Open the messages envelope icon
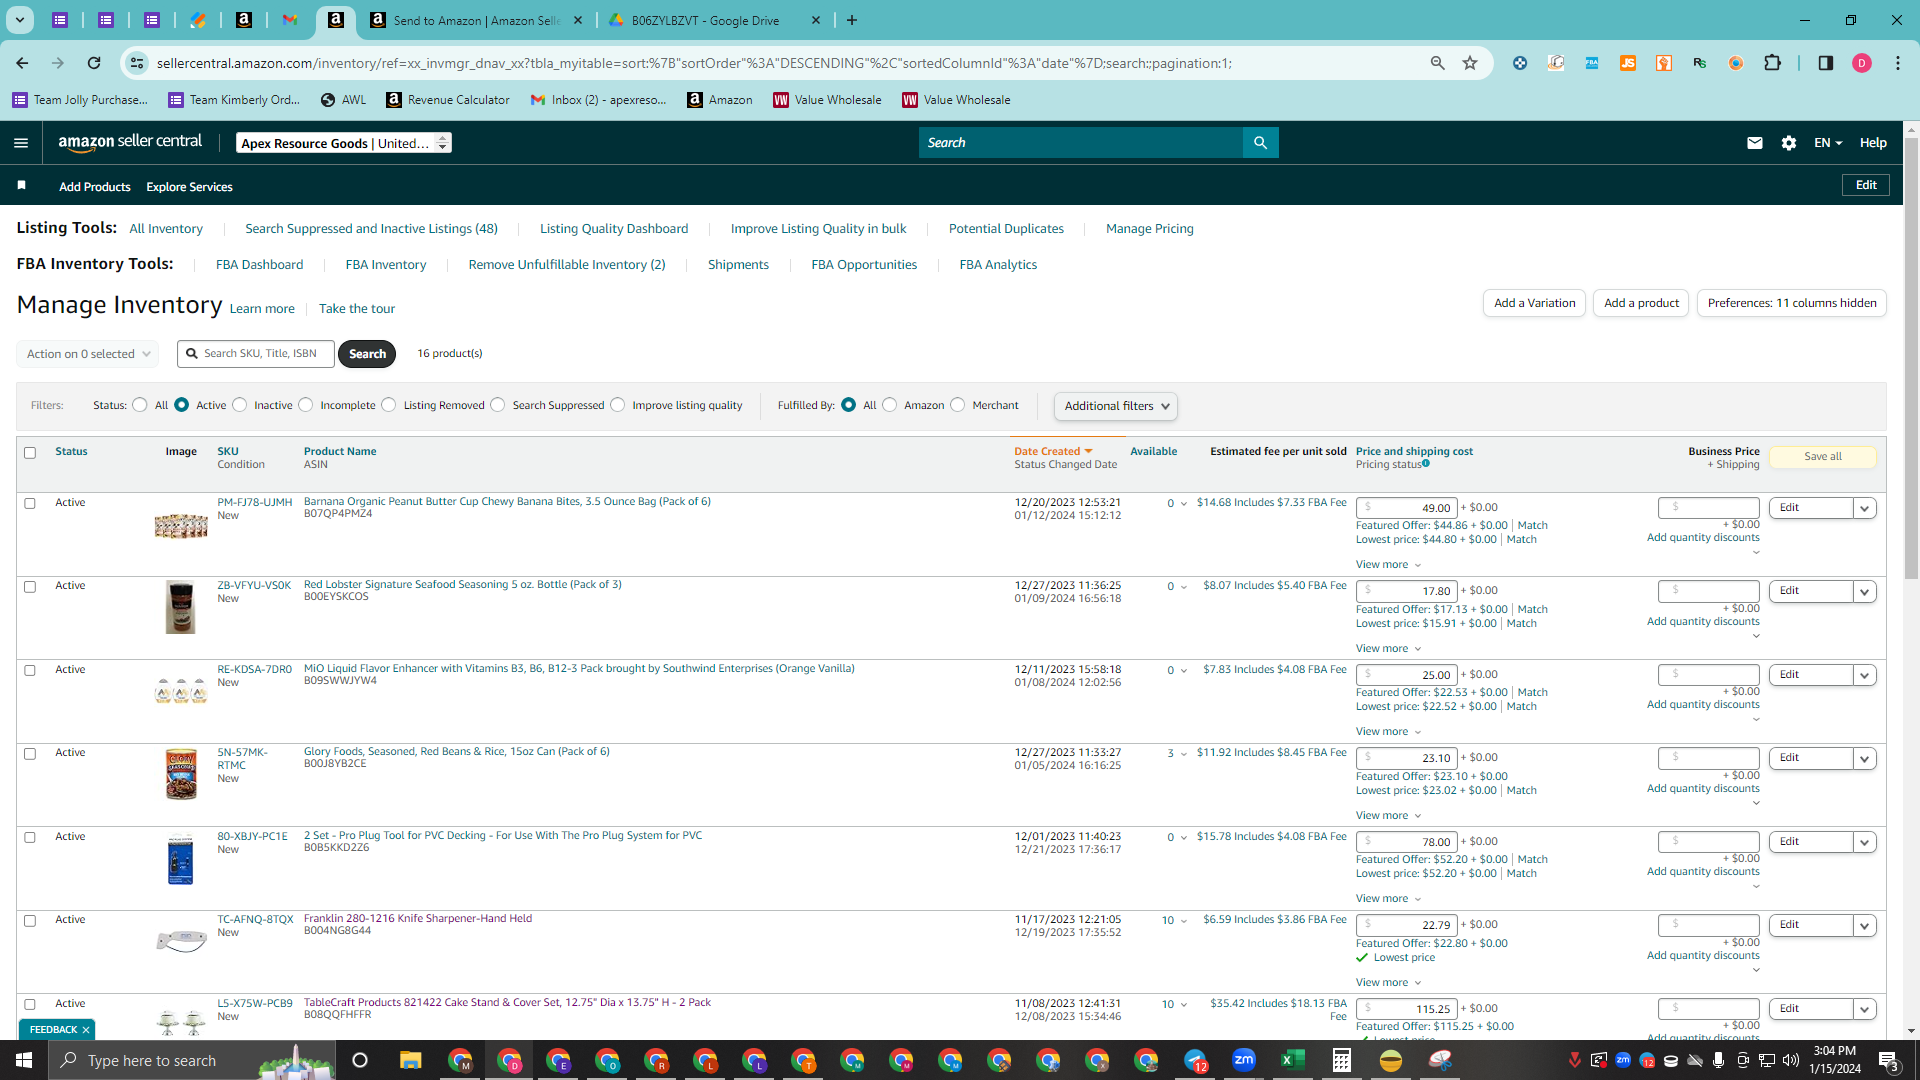Image resolution: width=1920 pixels, height=1080 pixels. point(1754,143)
